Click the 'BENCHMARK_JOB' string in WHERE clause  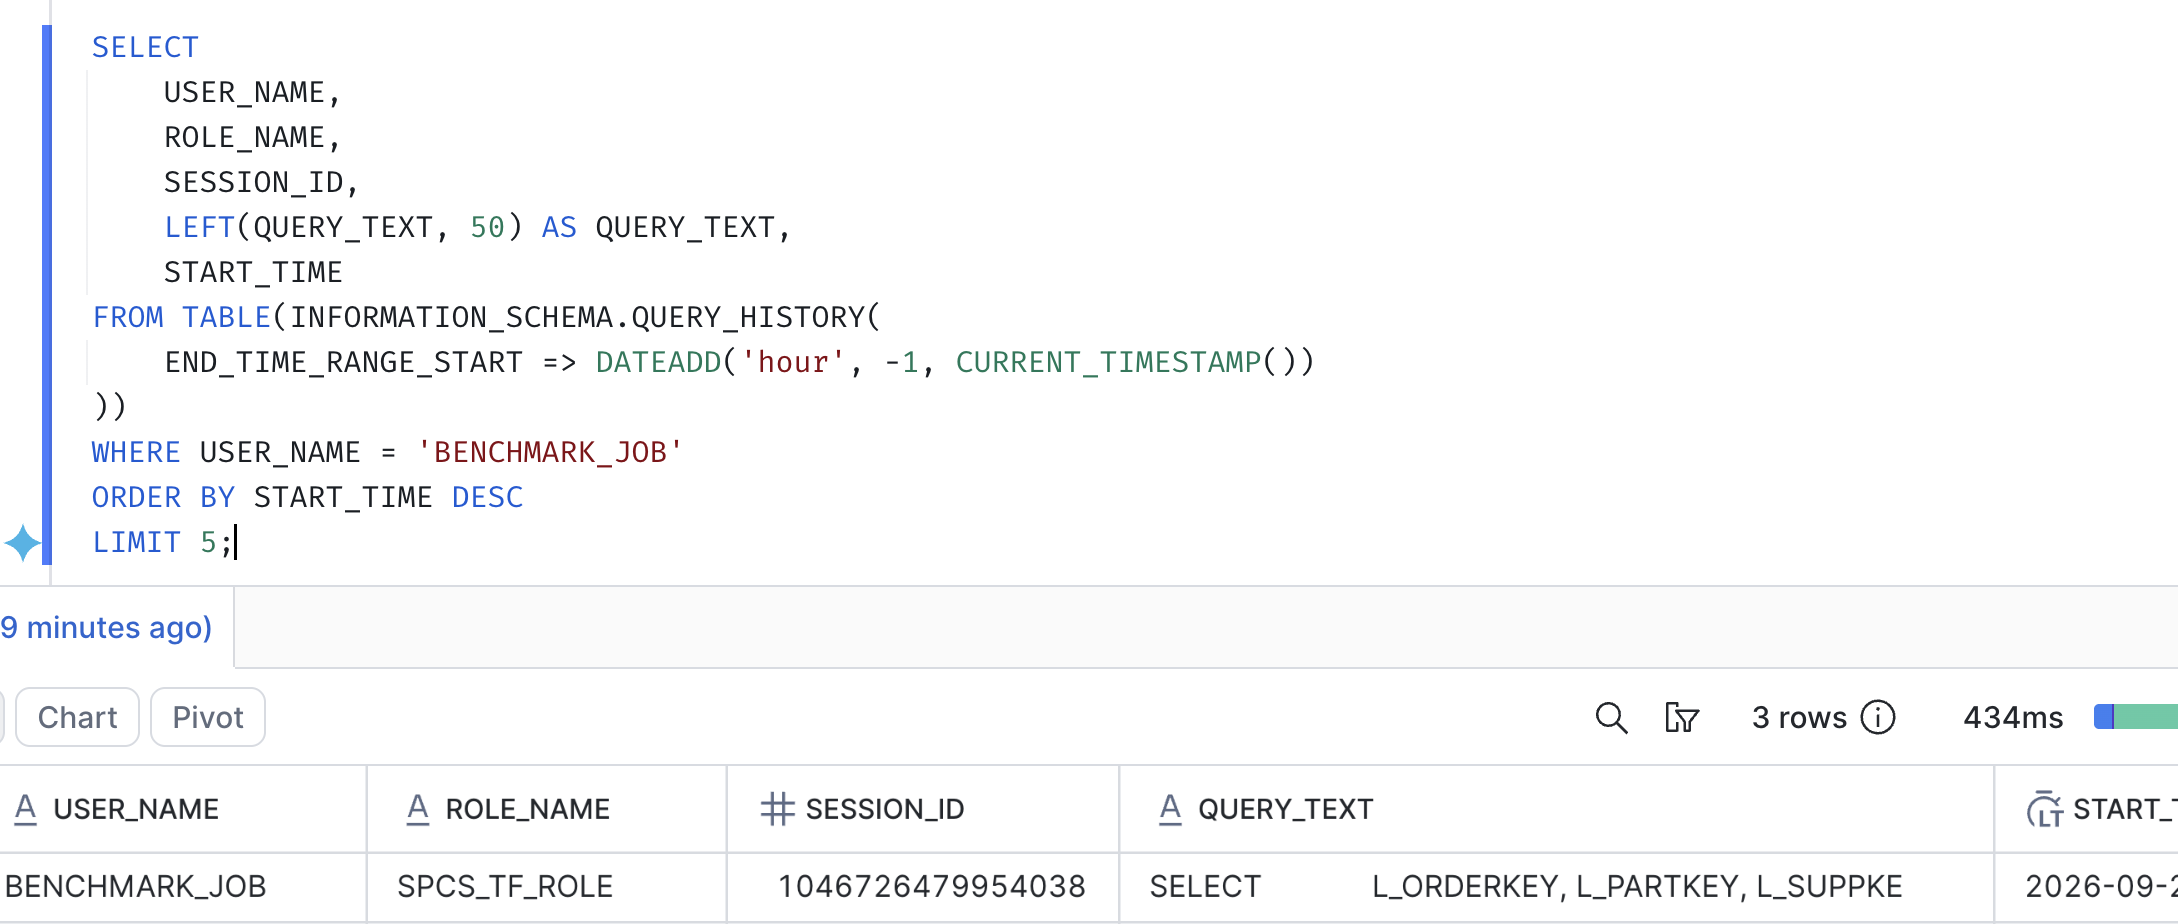point(550,452)
